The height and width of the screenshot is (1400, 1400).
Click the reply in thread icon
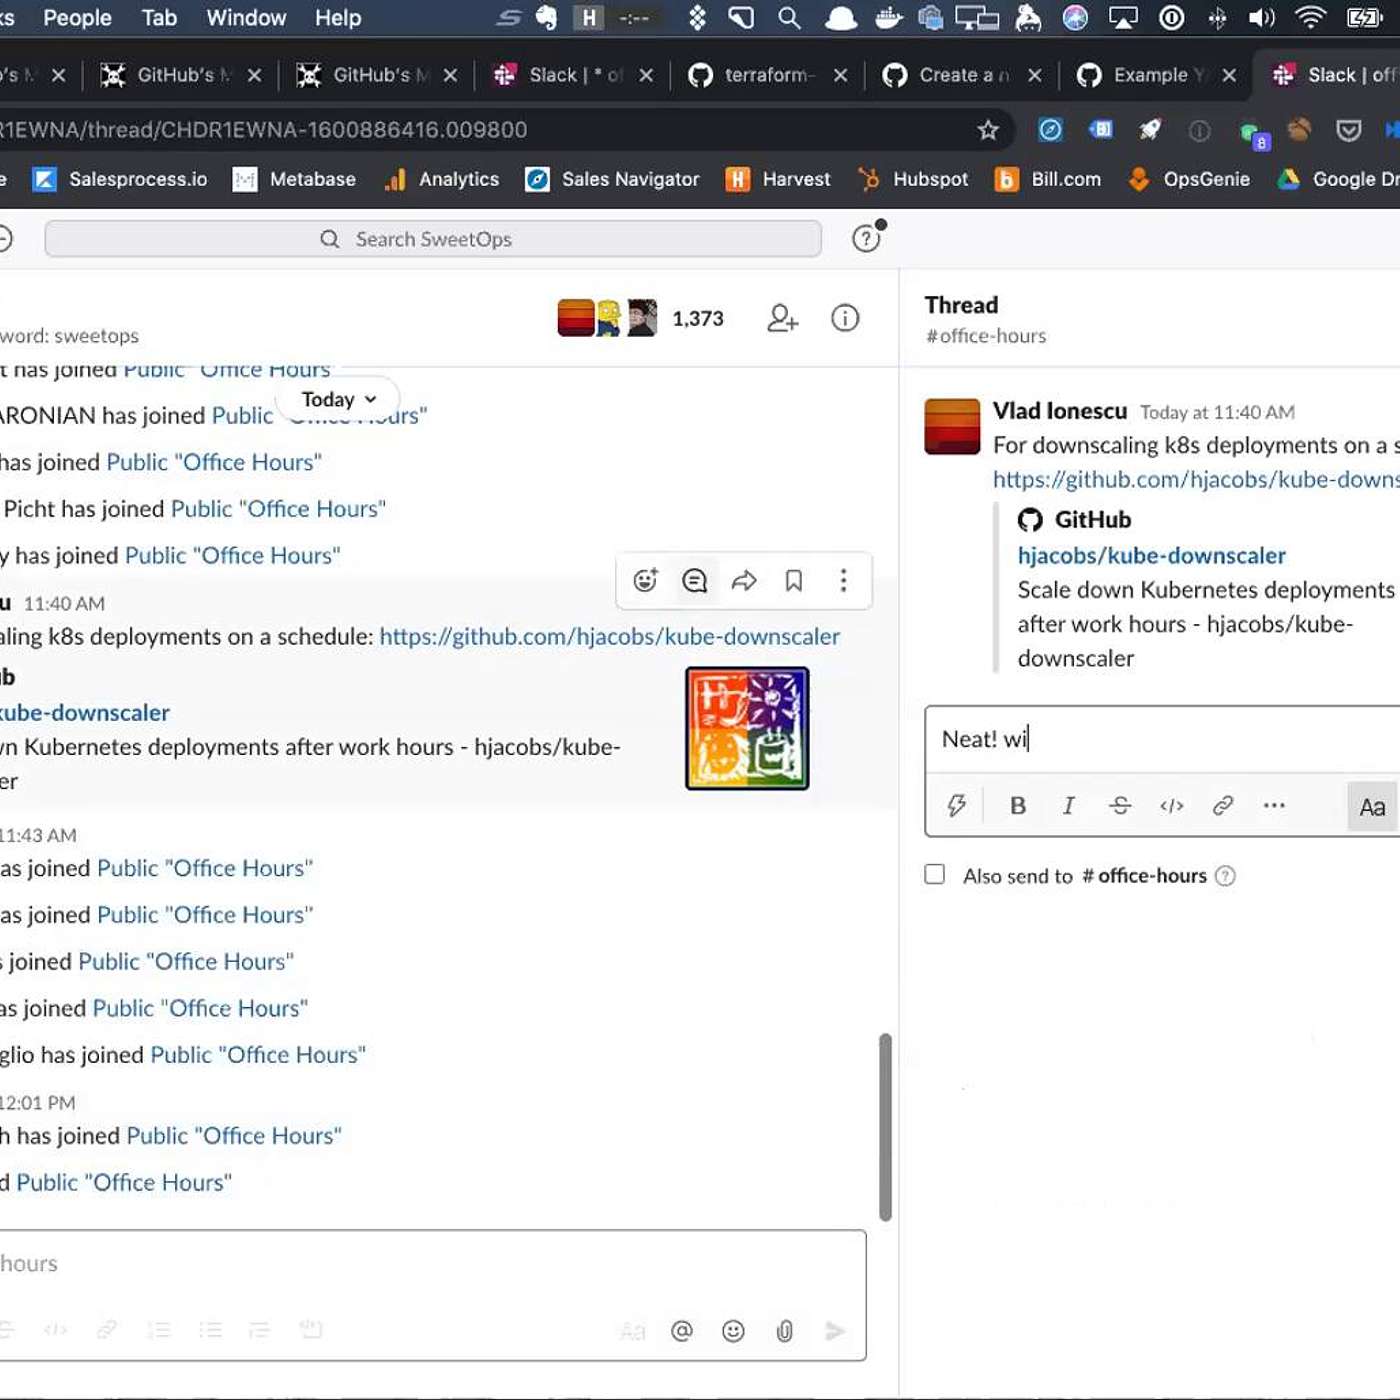[x=694, y=580]
